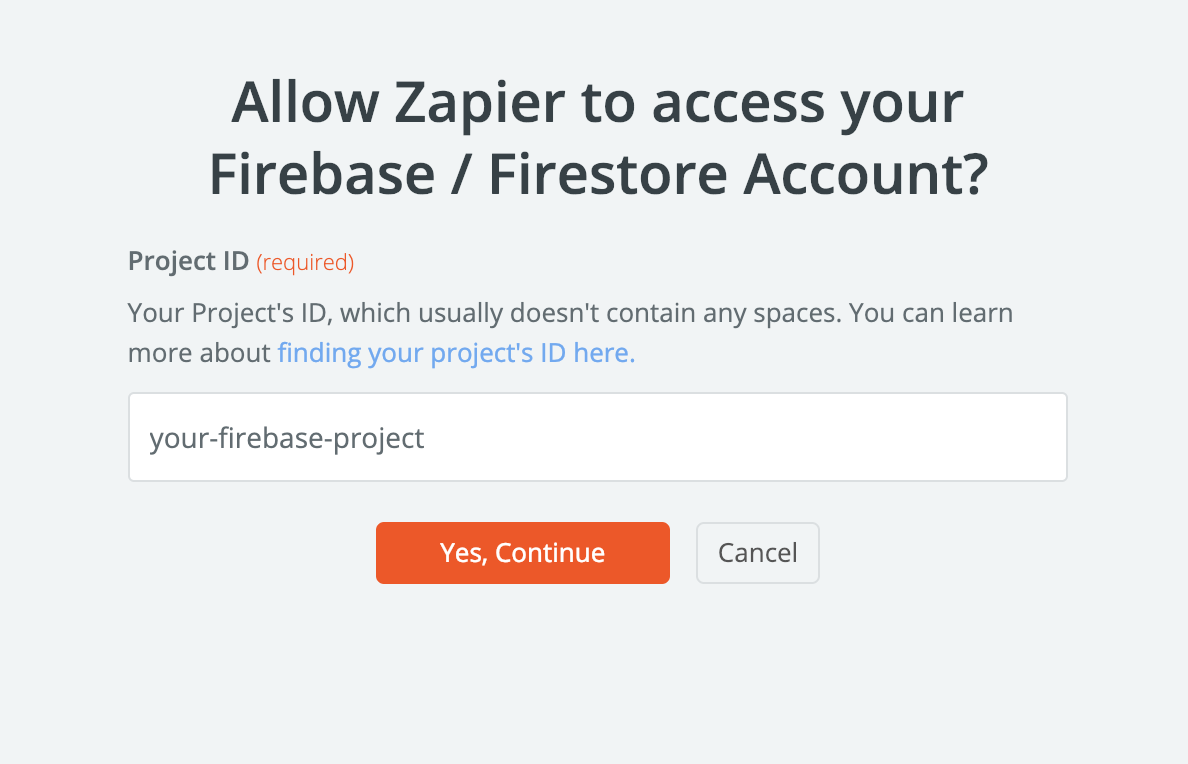Viewport: 1188px width, 764px height.
Task: Focus the Project ID input field
Action: pyautogui.click(x=597, y=438)
